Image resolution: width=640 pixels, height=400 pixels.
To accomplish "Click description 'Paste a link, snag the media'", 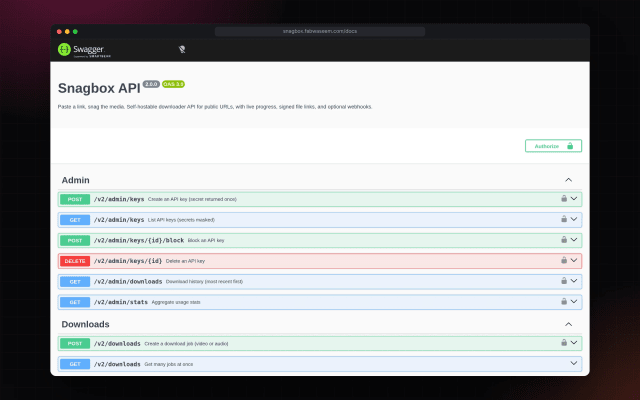I will [215, 107].
